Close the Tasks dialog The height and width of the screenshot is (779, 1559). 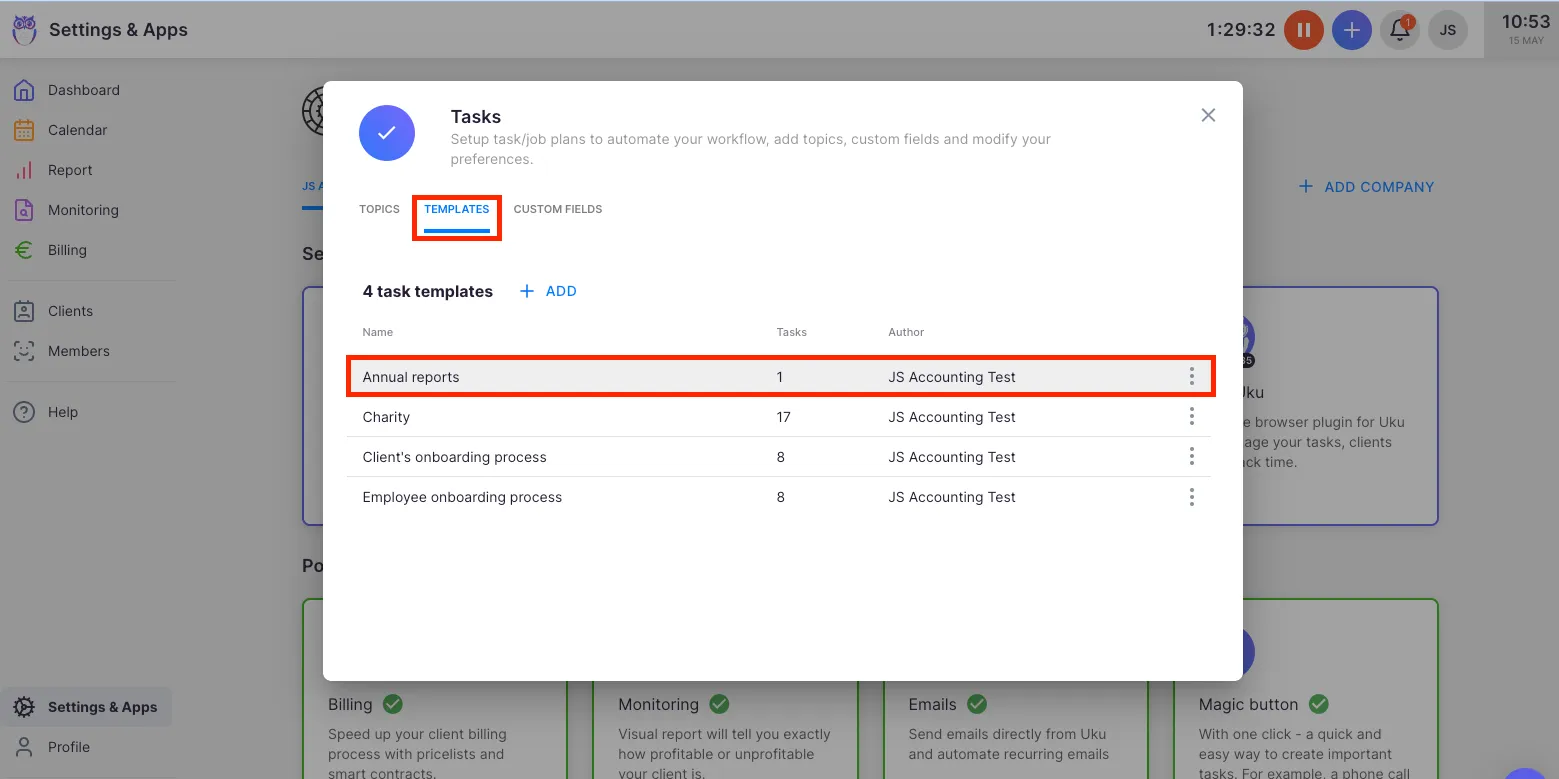[x=1208, y=115]
